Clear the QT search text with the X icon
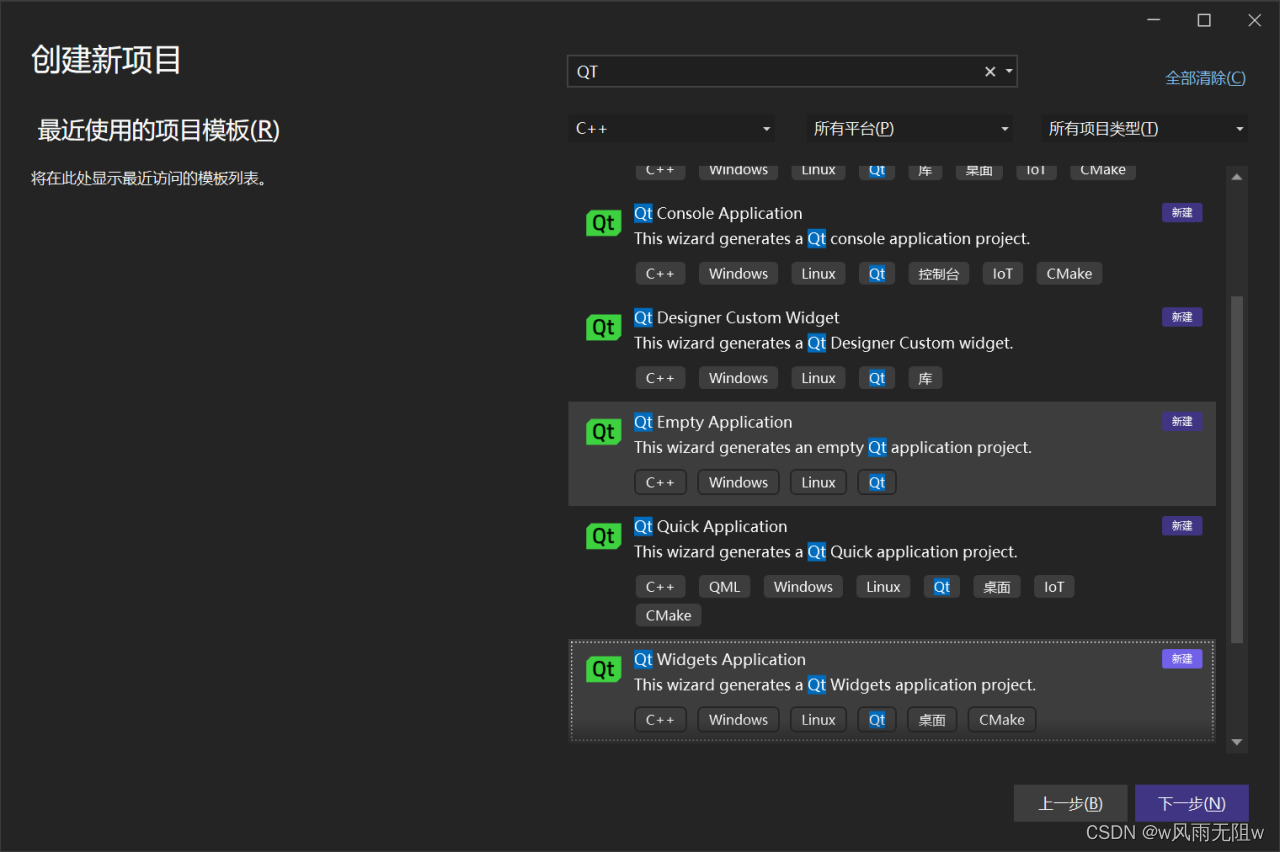This screenshot has width=1280, height=852. (x=990, y=72)
